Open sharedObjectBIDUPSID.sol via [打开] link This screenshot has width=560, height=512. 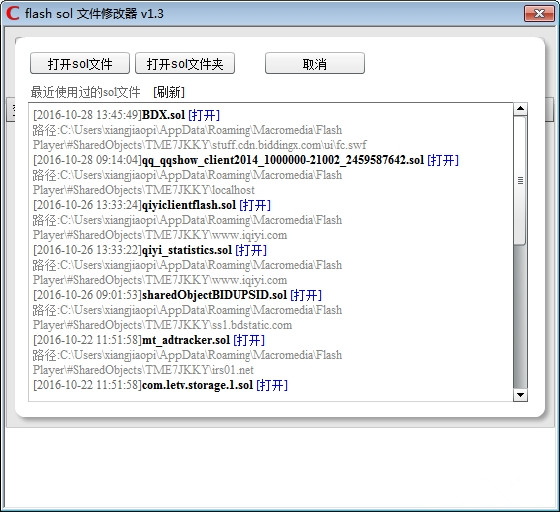point(306,295)
